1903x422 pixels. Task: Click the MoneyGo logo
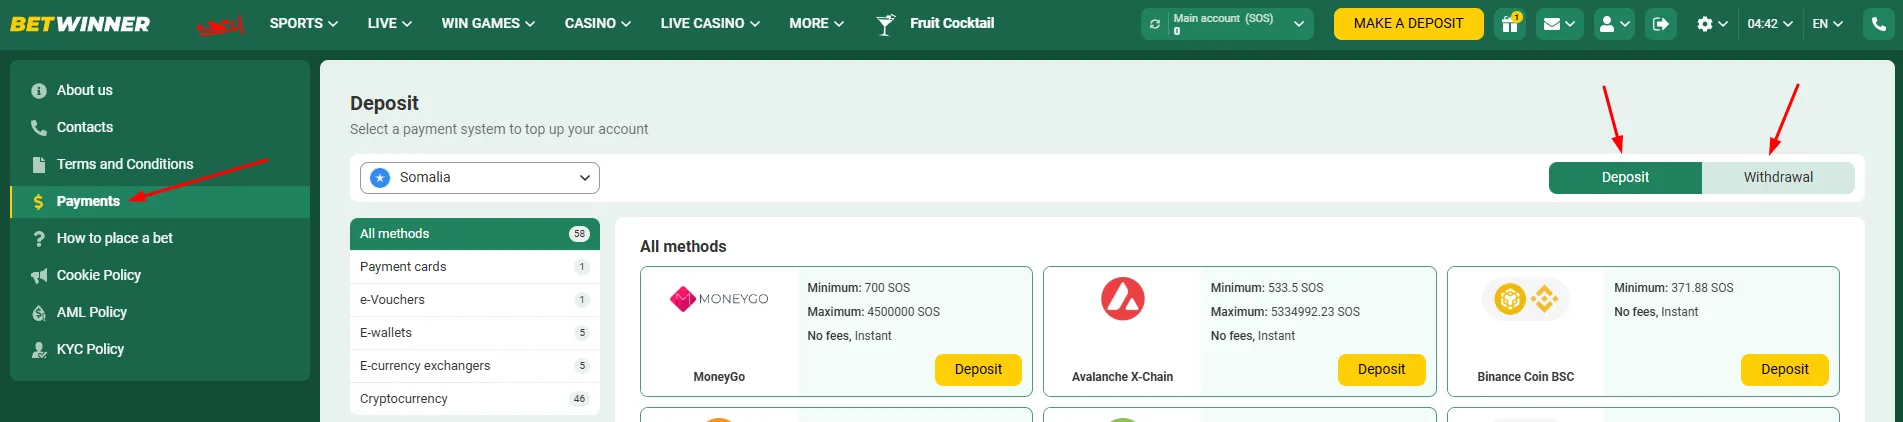[x=719, y=299]
